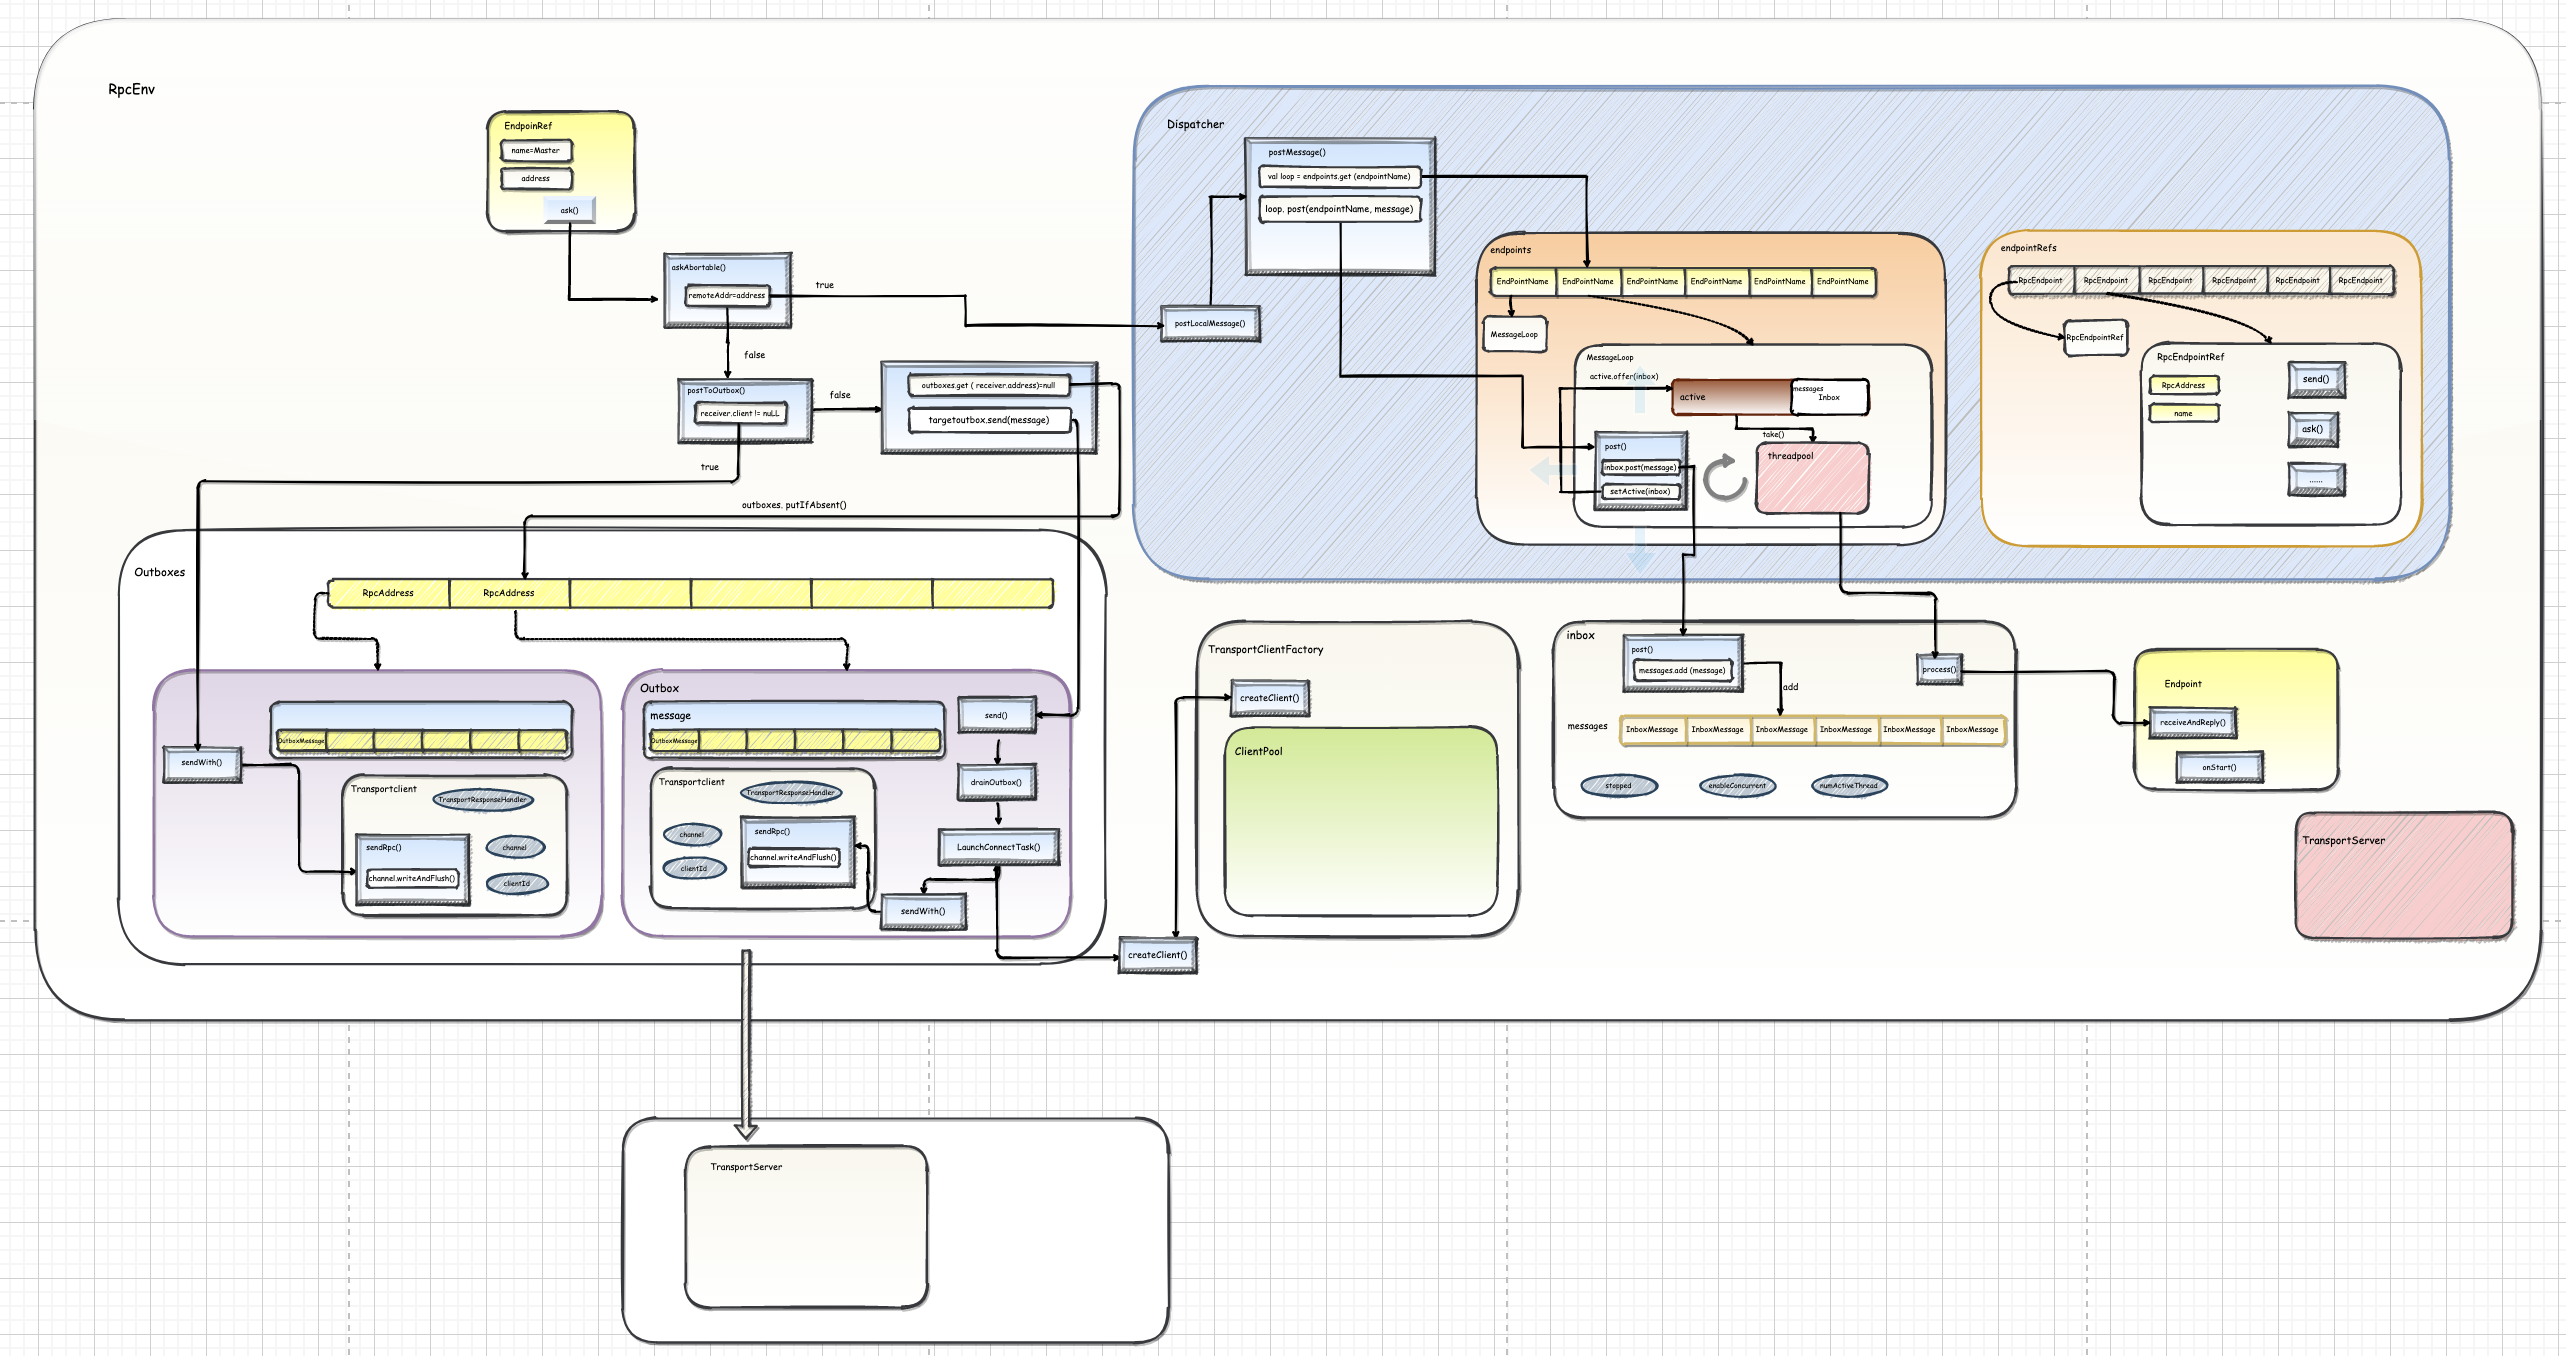Select the brown active box
2566x1356 pixels.
click(1731, 397)
